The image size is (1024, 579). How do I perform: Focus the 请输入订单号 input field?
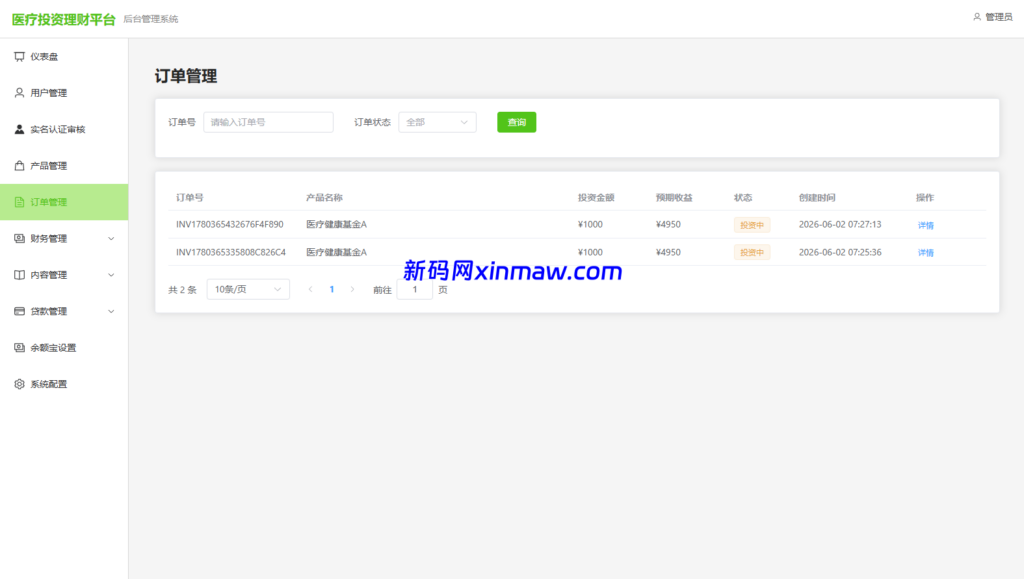(268, 122)
